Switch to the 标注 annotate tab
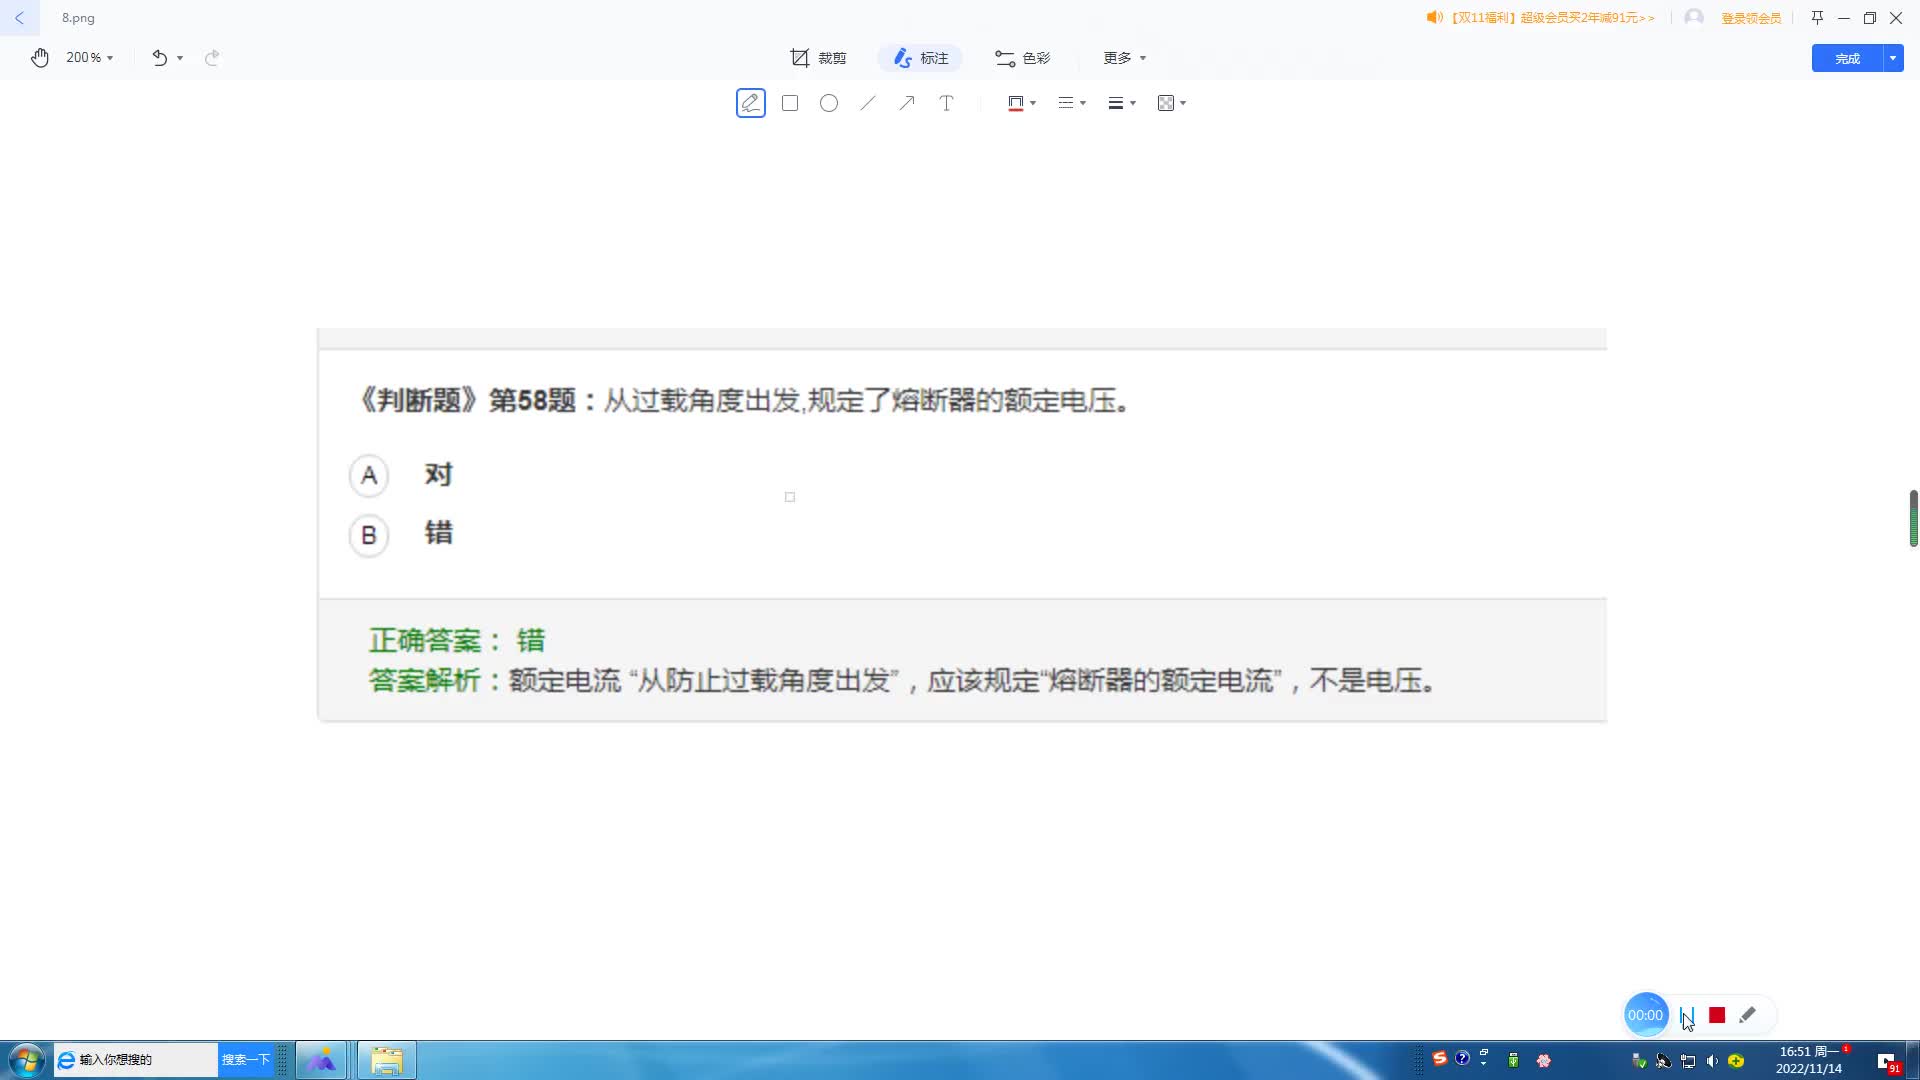 click(x=921, y=58)
